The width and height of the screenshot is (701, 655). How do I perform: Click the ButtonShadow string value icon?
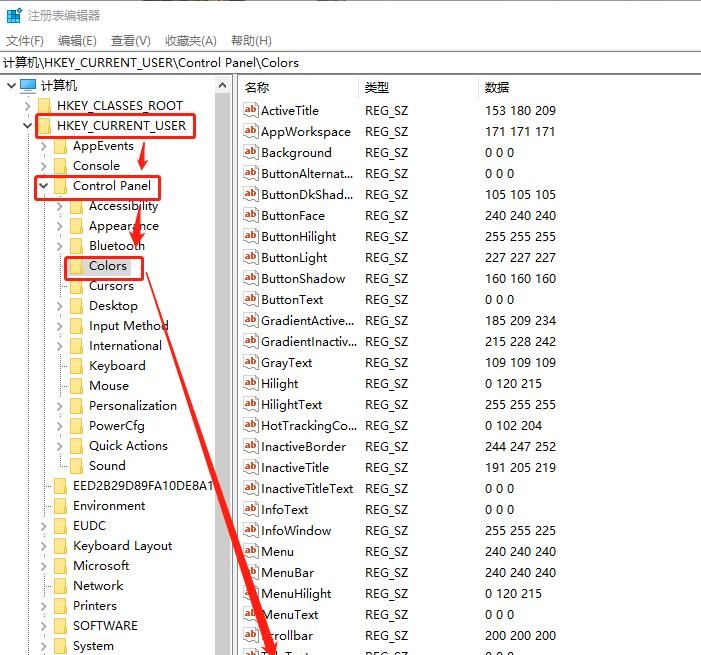[x=250, y=278]
